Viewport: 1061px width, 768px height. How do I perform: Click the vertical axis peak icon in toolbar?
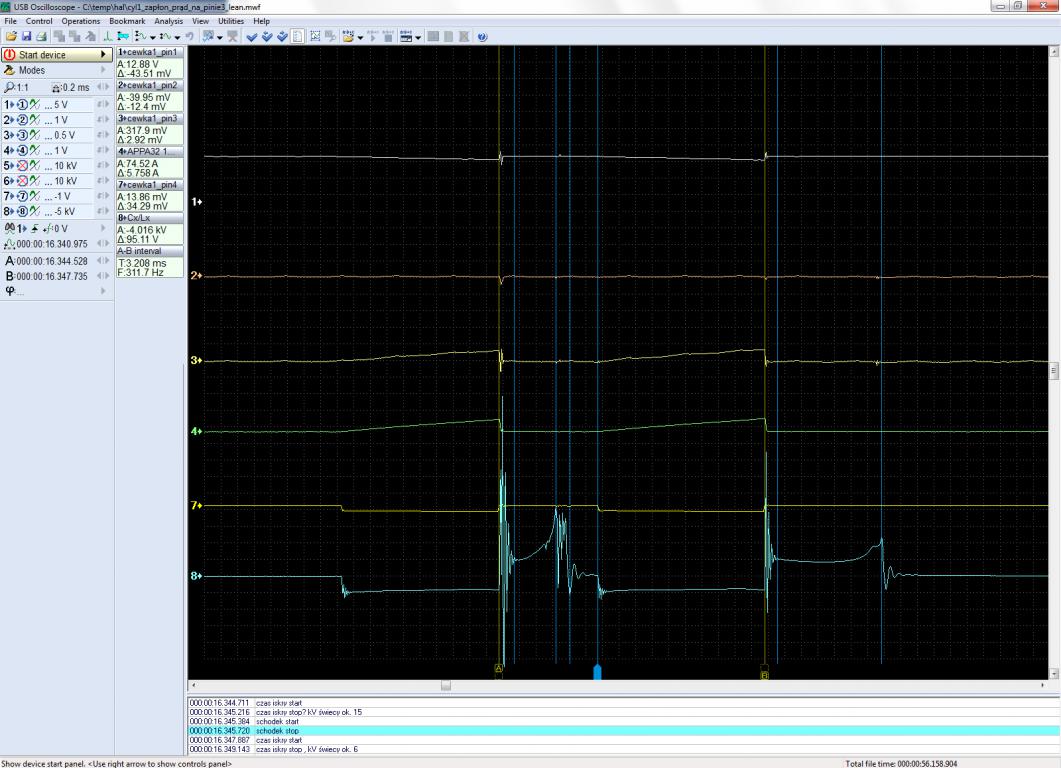tap(108, 37)
